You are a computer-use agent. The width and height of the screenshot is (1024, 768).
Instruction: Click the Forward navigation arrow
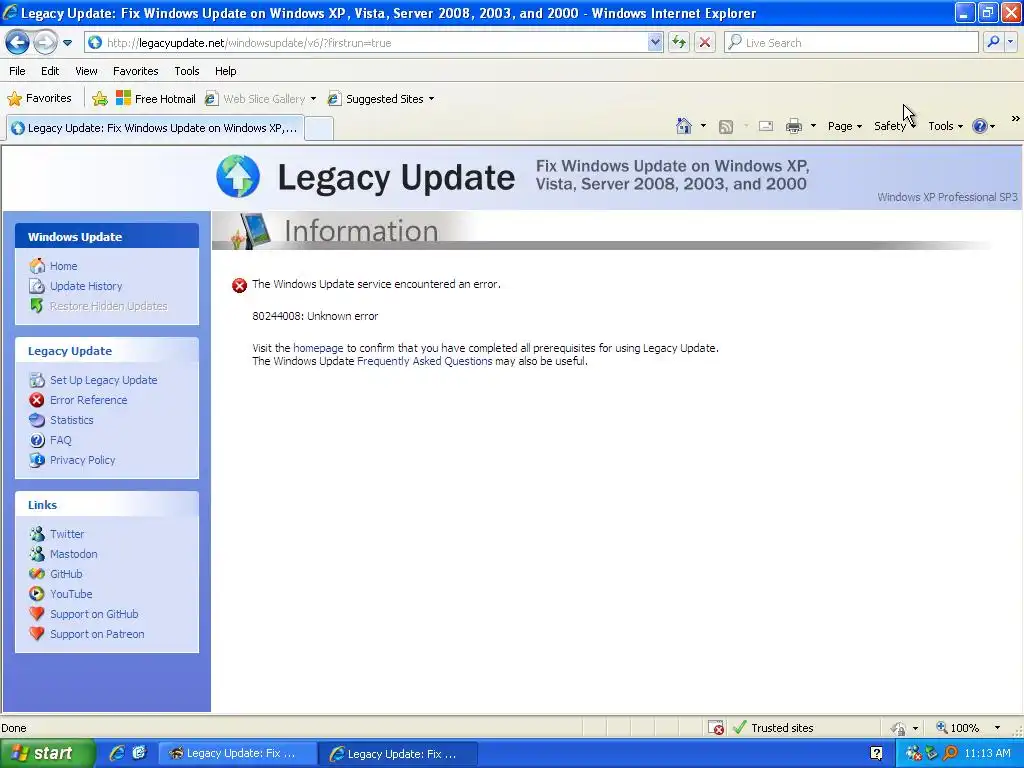click(44, 42)
